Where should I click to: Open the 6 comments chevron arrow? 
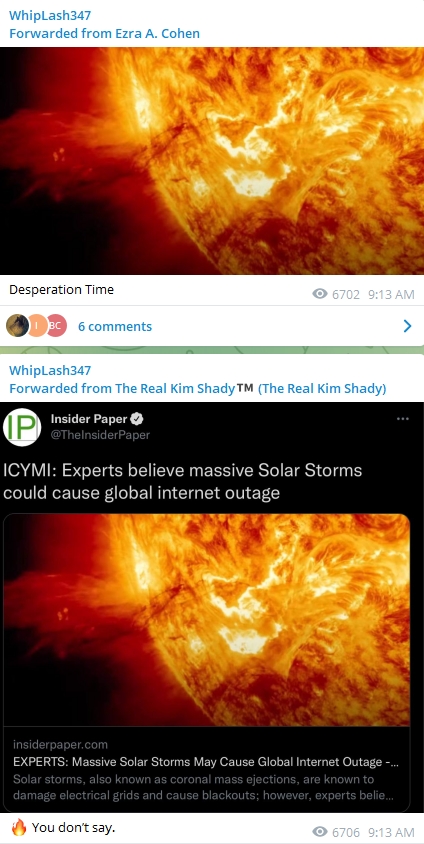click(x=407, y=326)
